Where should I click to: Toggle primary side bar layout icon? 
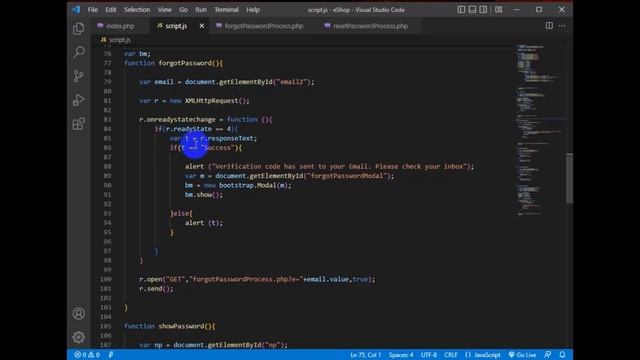click(x=461, y=9)
